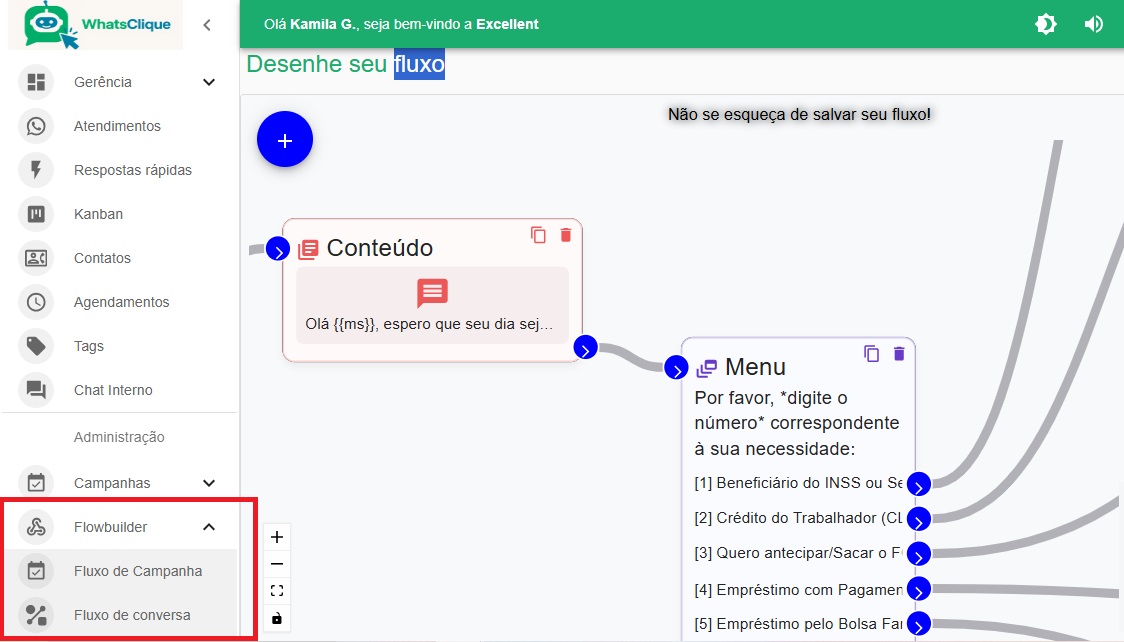Click the output handle of menu option [1]
This screenshot has width=1124, height=642.
pos(919,485)
